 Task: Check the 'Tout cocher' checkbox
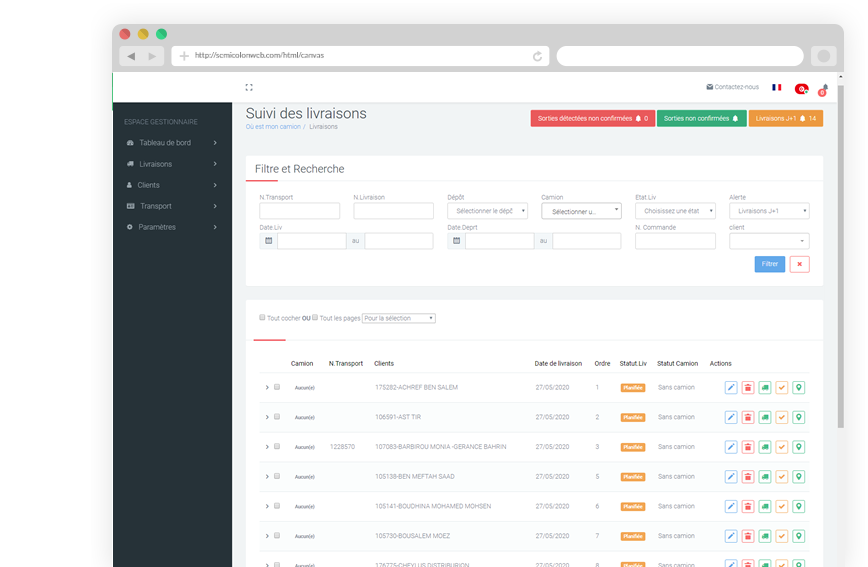262,317
